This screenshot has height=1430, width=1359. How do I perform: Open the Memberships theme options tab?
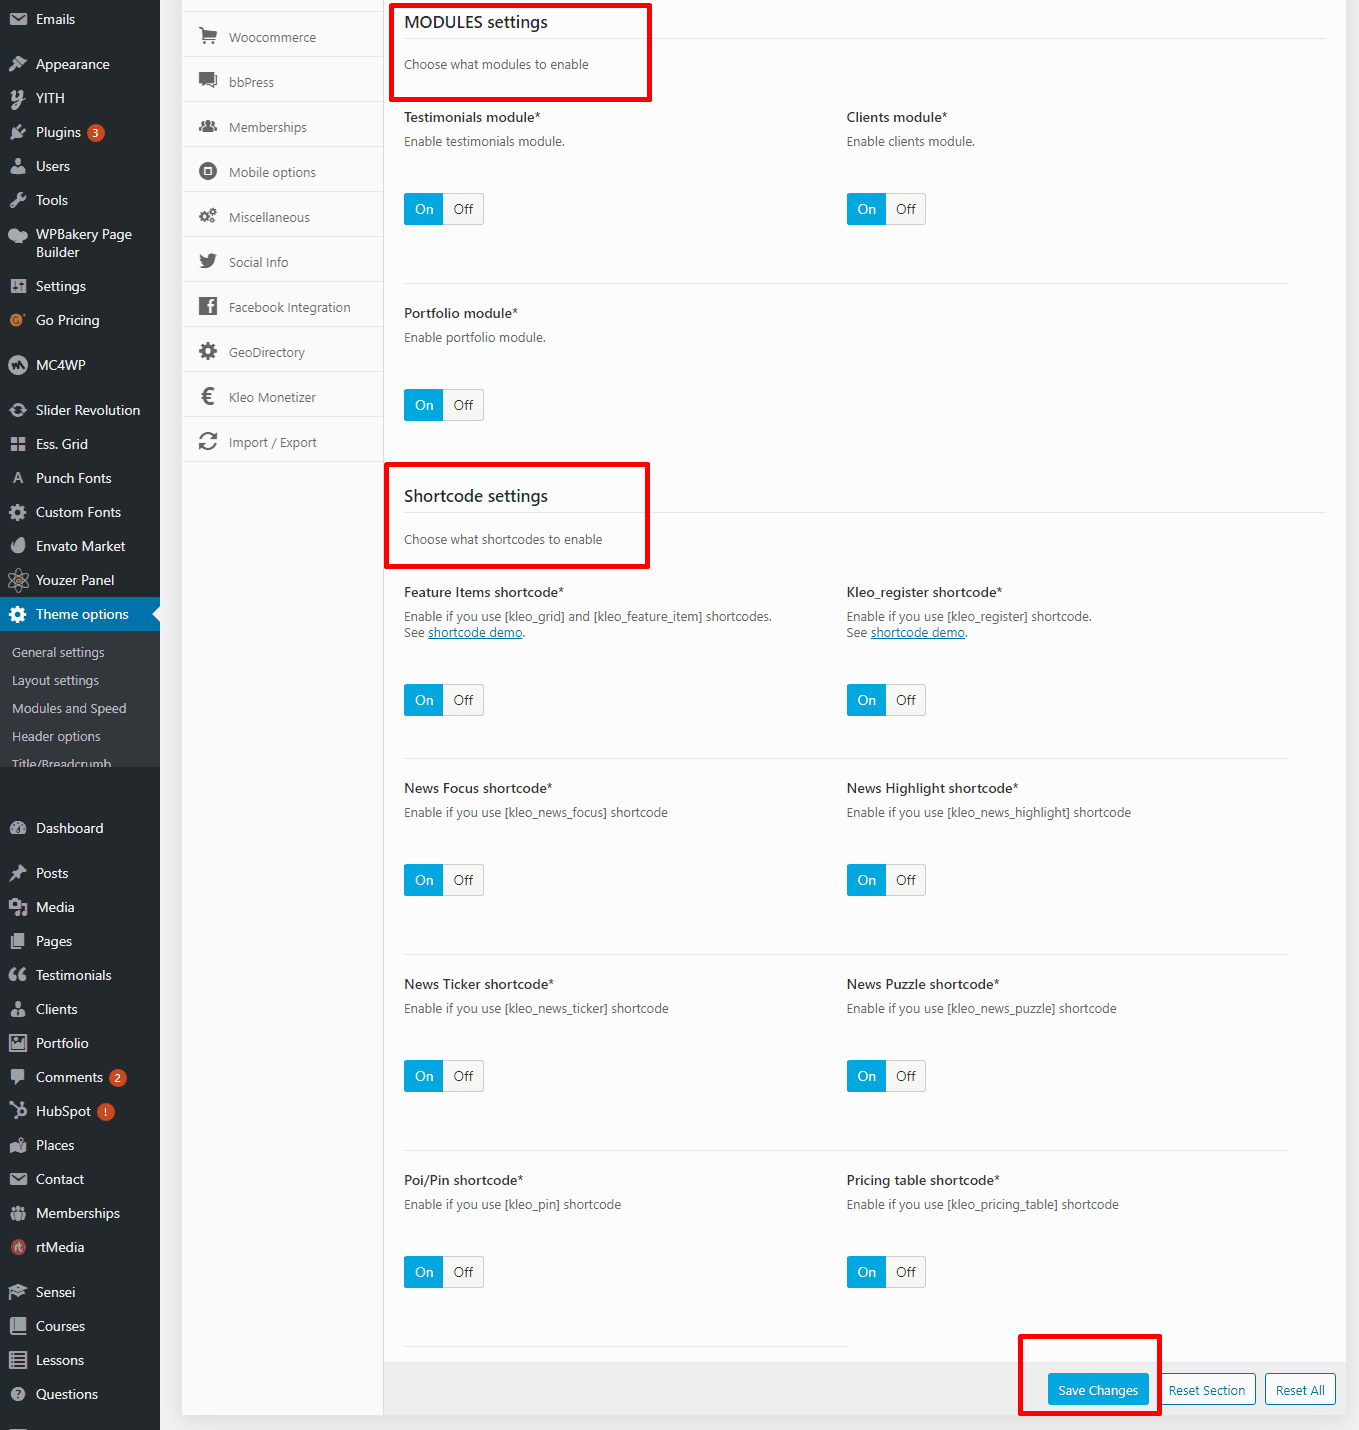point(283,127)
